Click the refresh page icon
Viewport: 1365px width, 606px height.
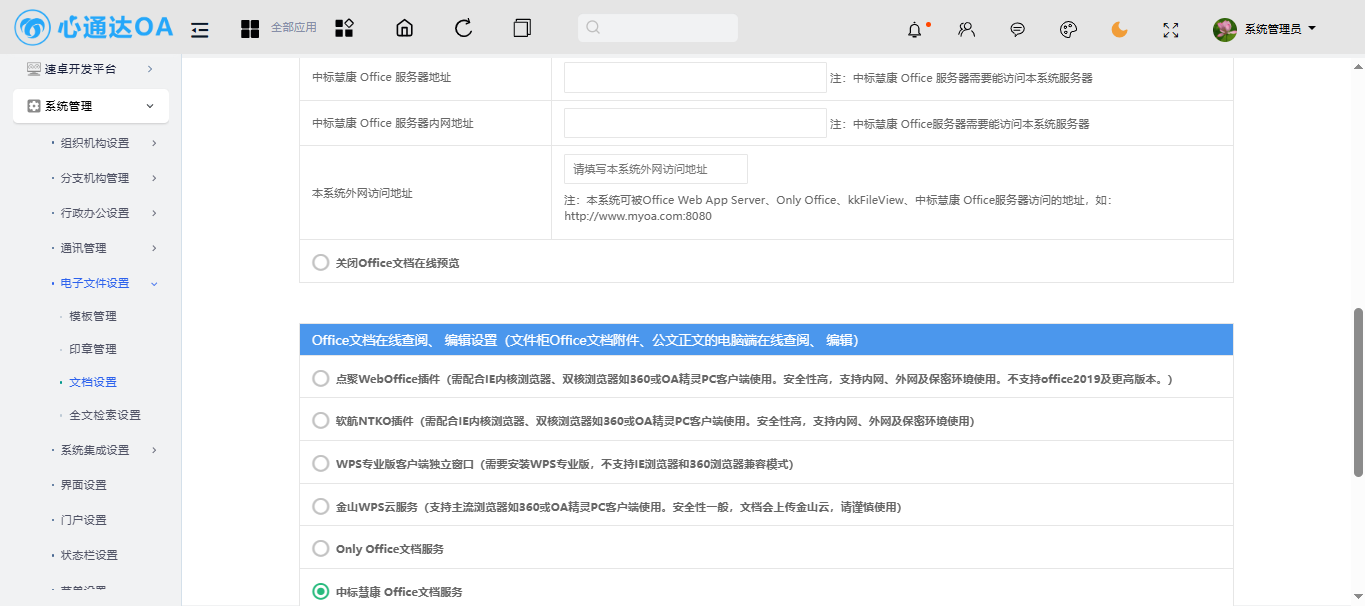463,28
